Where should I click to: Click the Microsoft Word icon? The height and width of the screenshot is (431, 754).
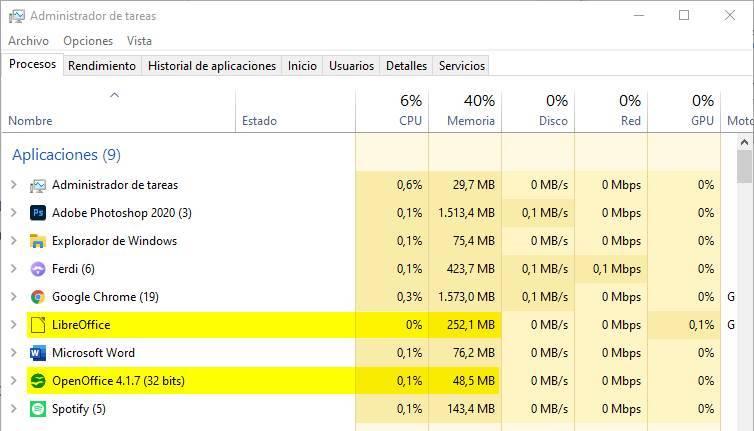point(38,353)
